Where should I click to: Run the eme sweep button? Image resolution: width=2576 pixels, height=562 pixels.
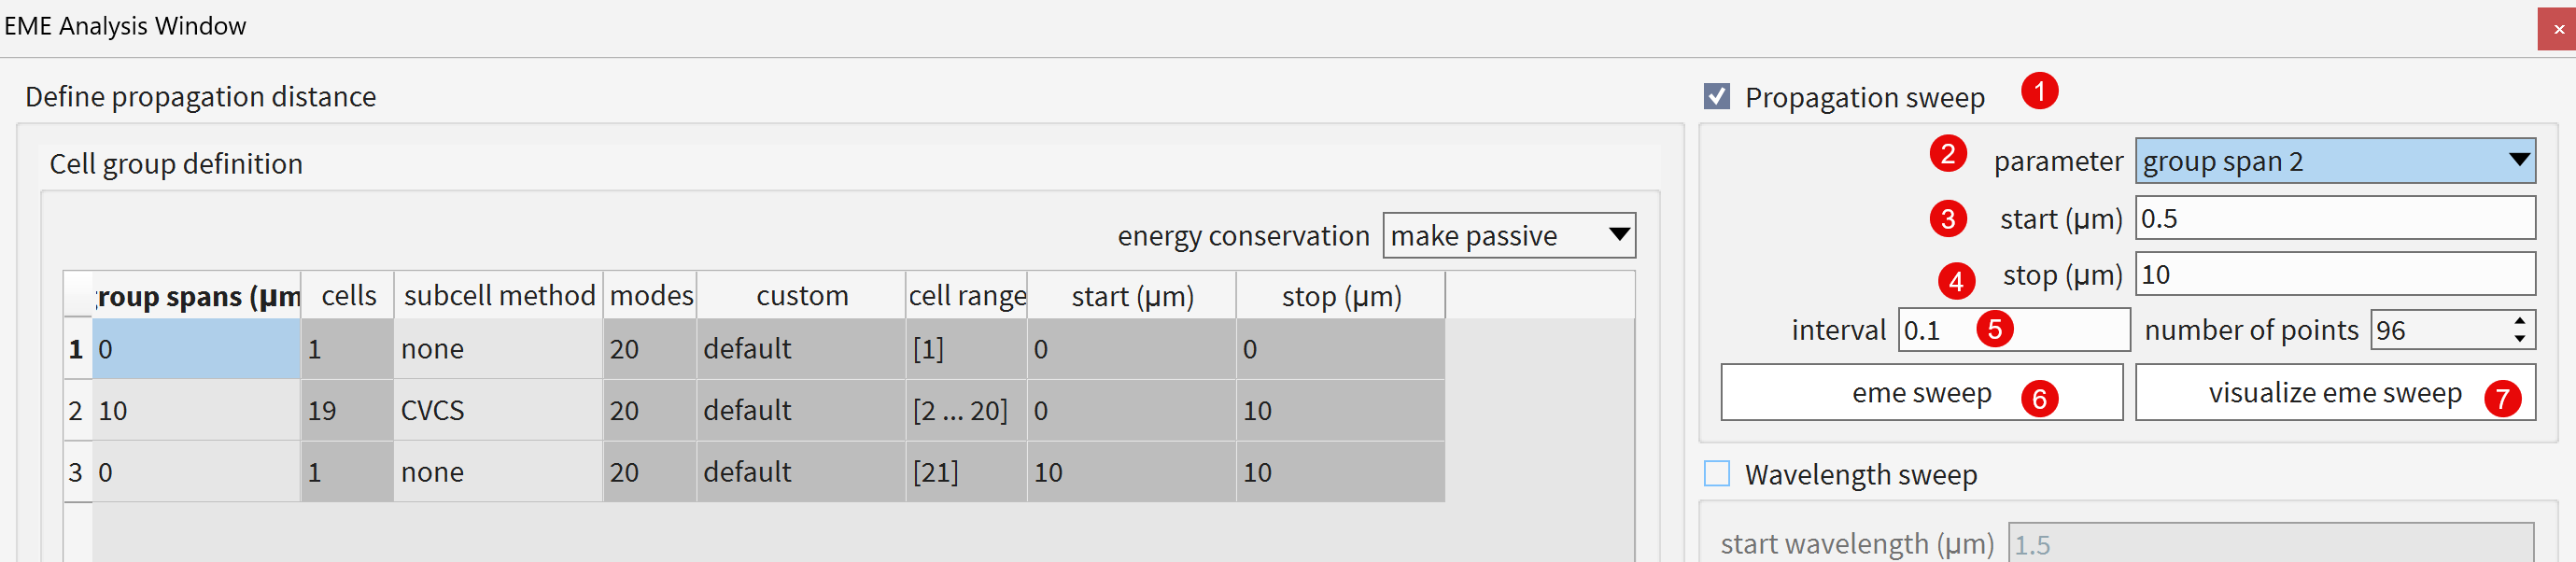(1920, 393)
